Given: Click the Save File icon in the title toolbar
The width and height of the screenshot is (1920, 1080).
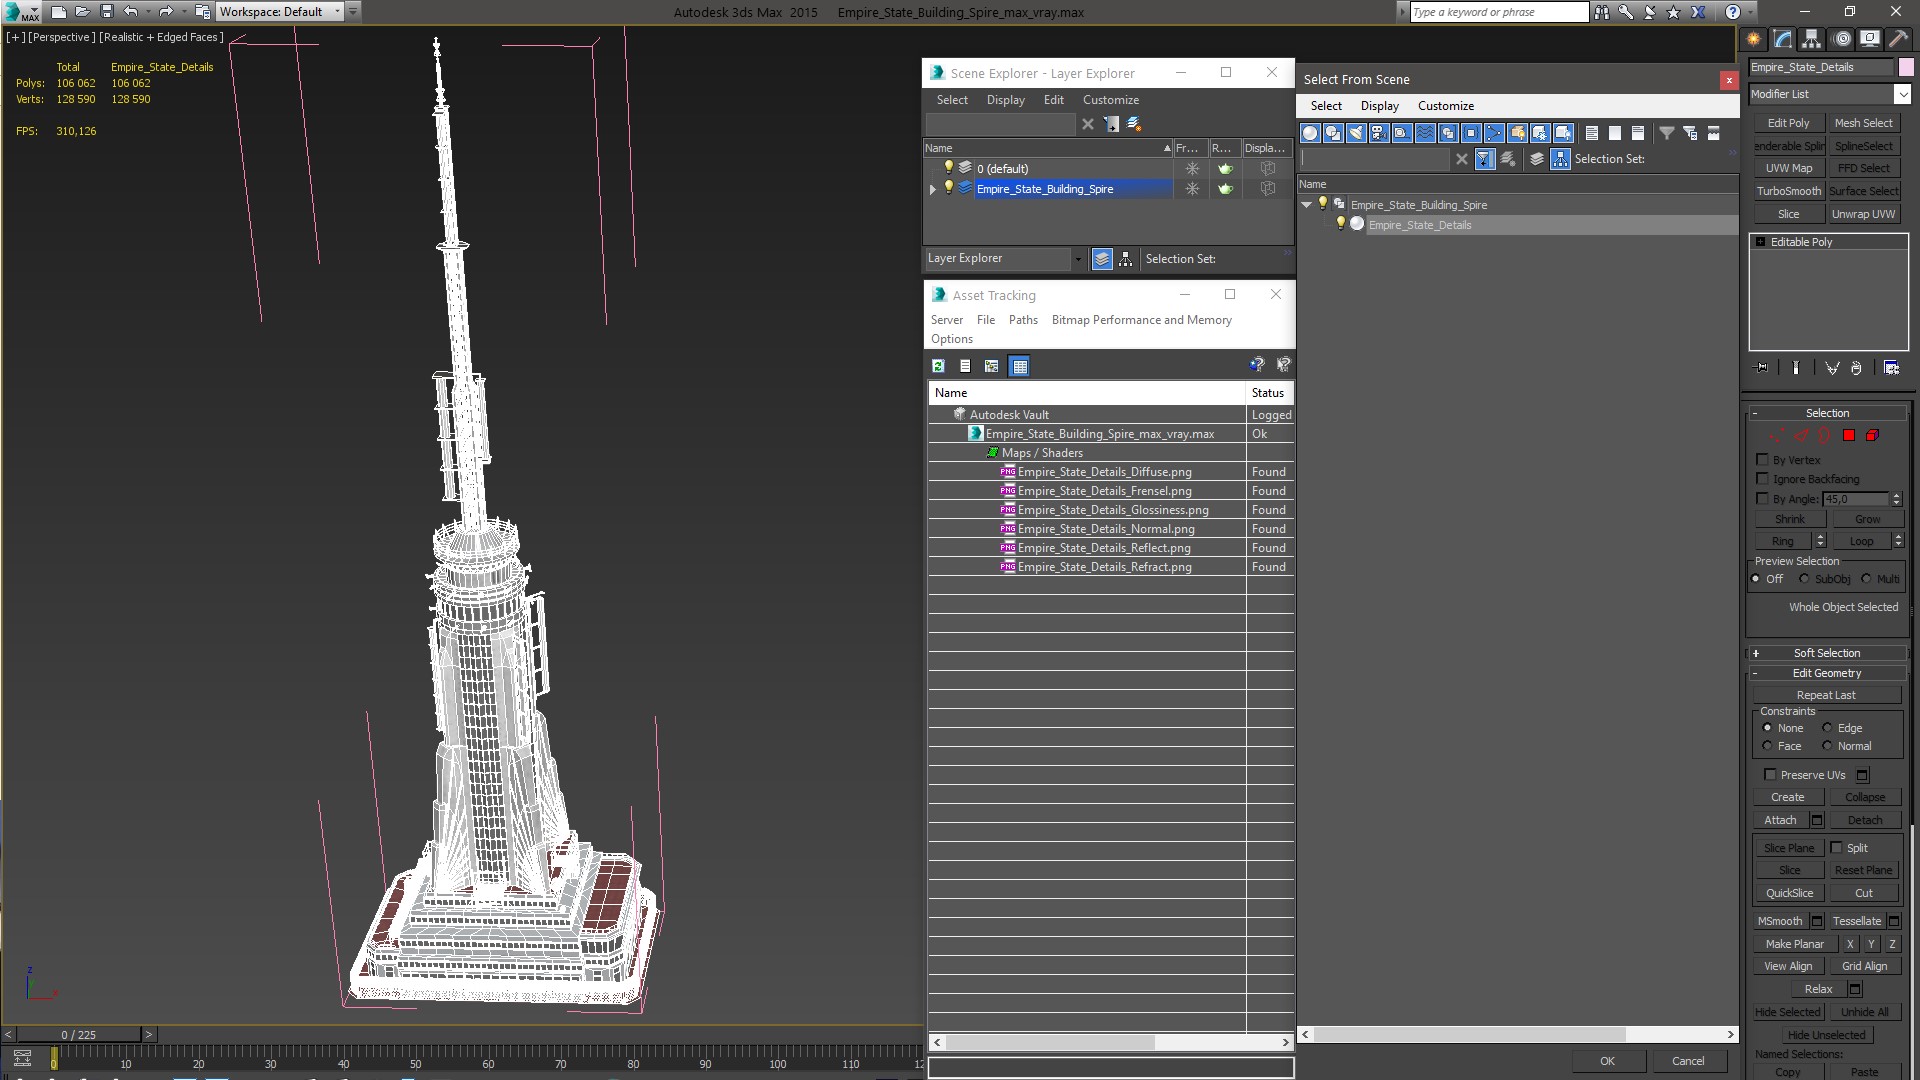Looking at the screenshot, I should 107,12.
